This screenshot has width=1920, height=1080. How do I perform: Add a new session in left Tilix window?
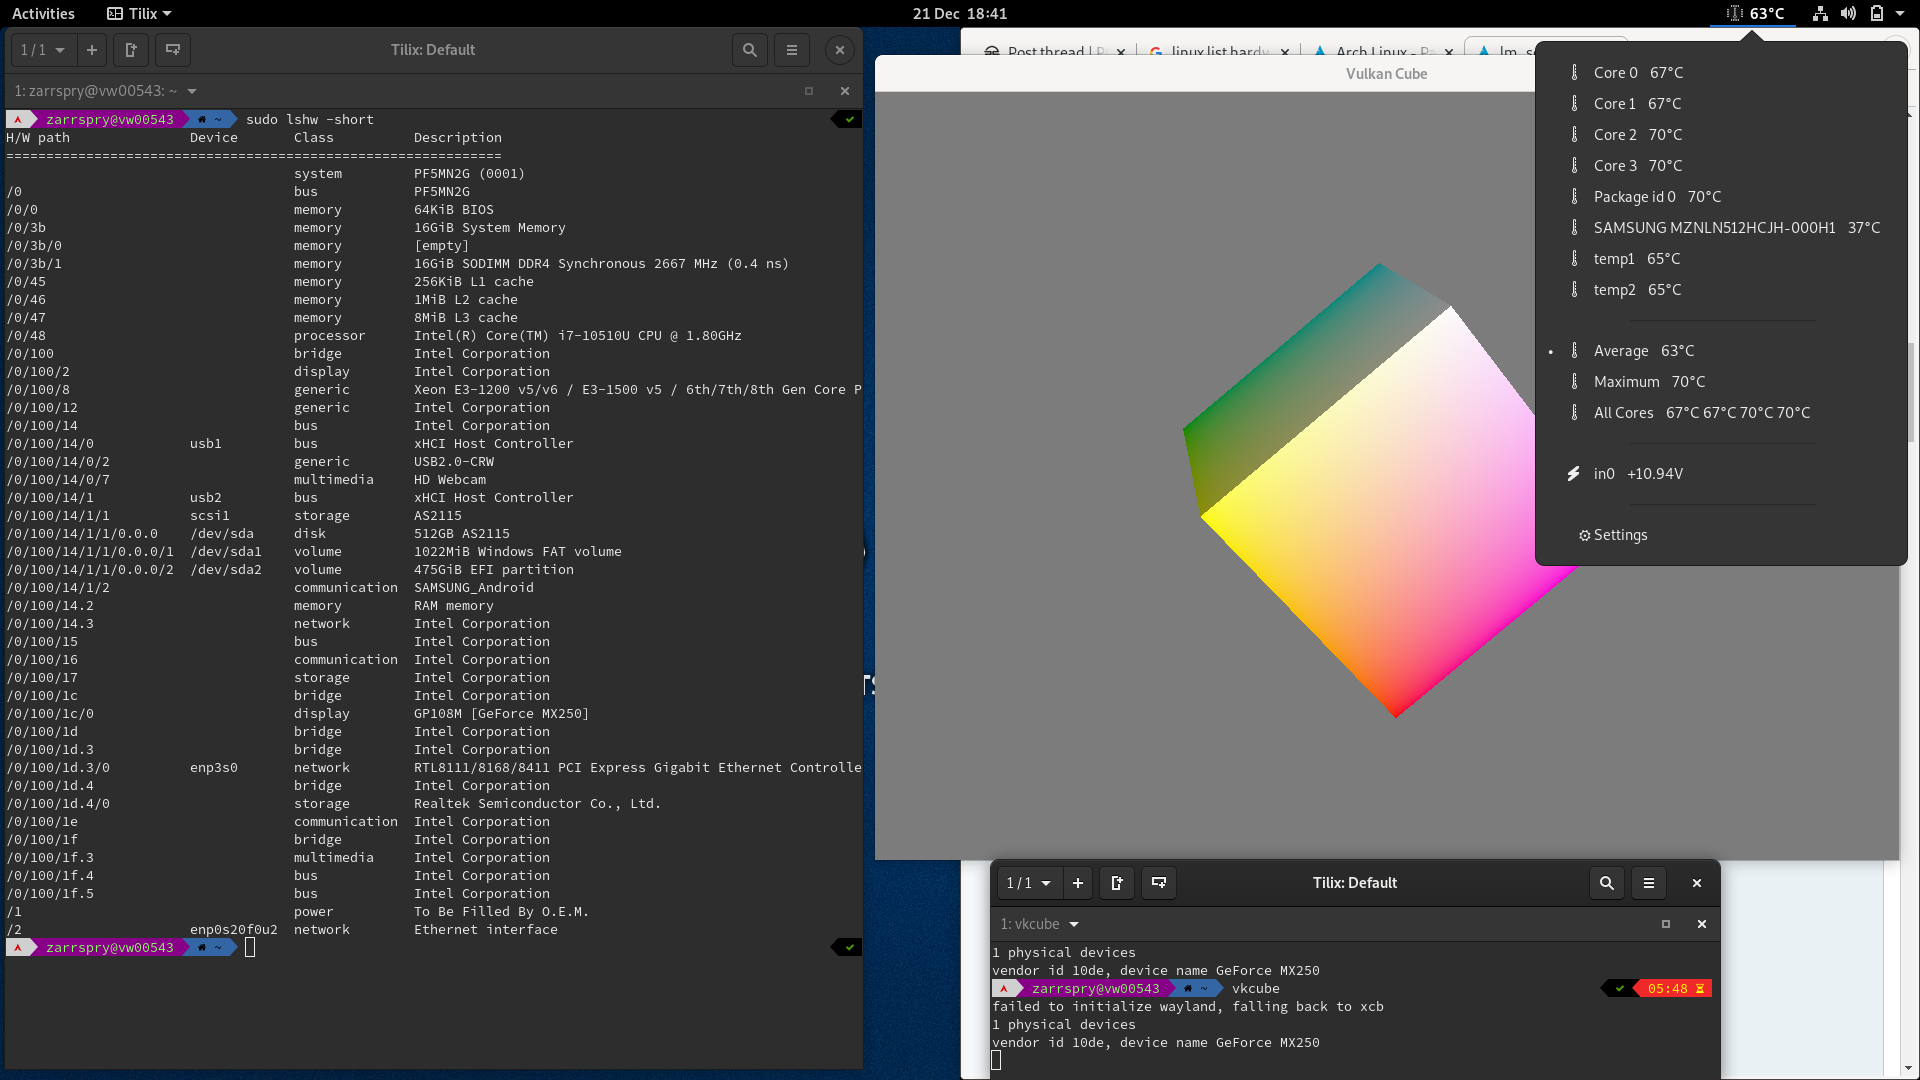pos(92,50)
